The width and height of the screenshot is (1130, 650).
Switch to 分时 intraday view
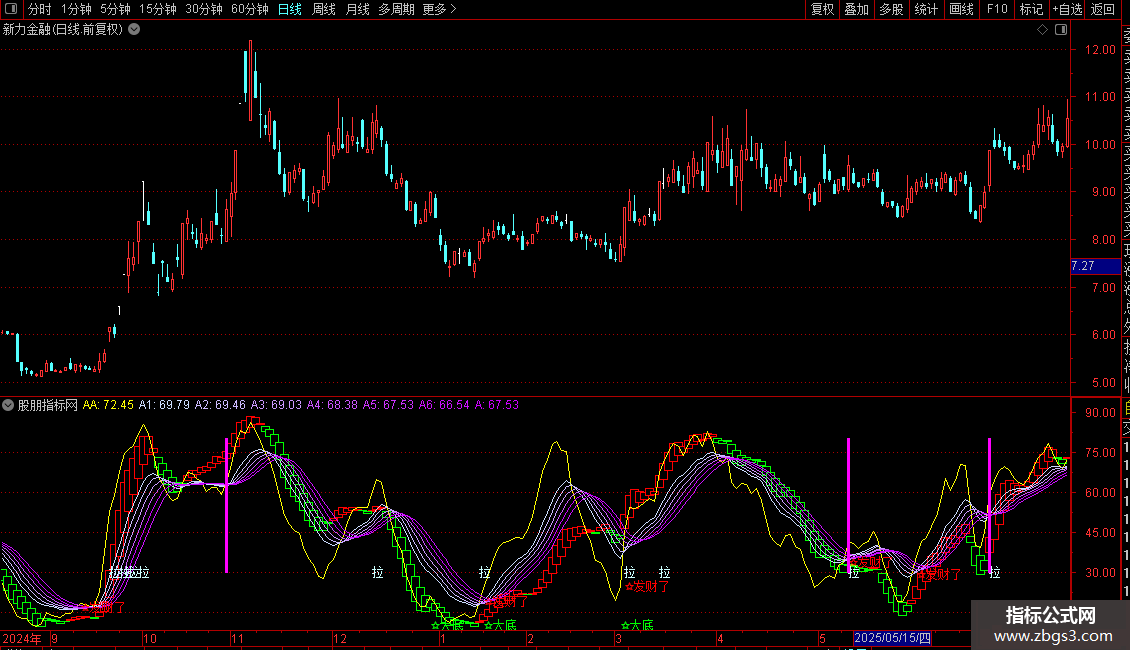click(40, 10)
